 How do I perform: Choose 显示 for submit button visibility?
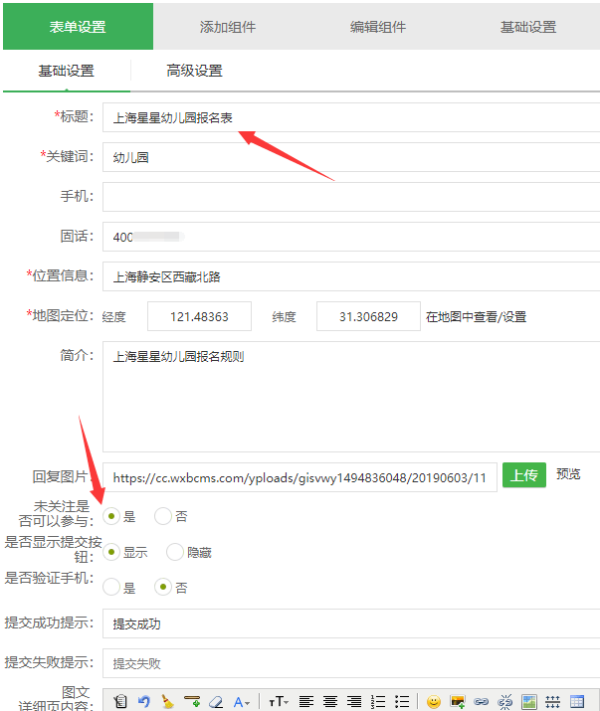click(x=111, y=552)
